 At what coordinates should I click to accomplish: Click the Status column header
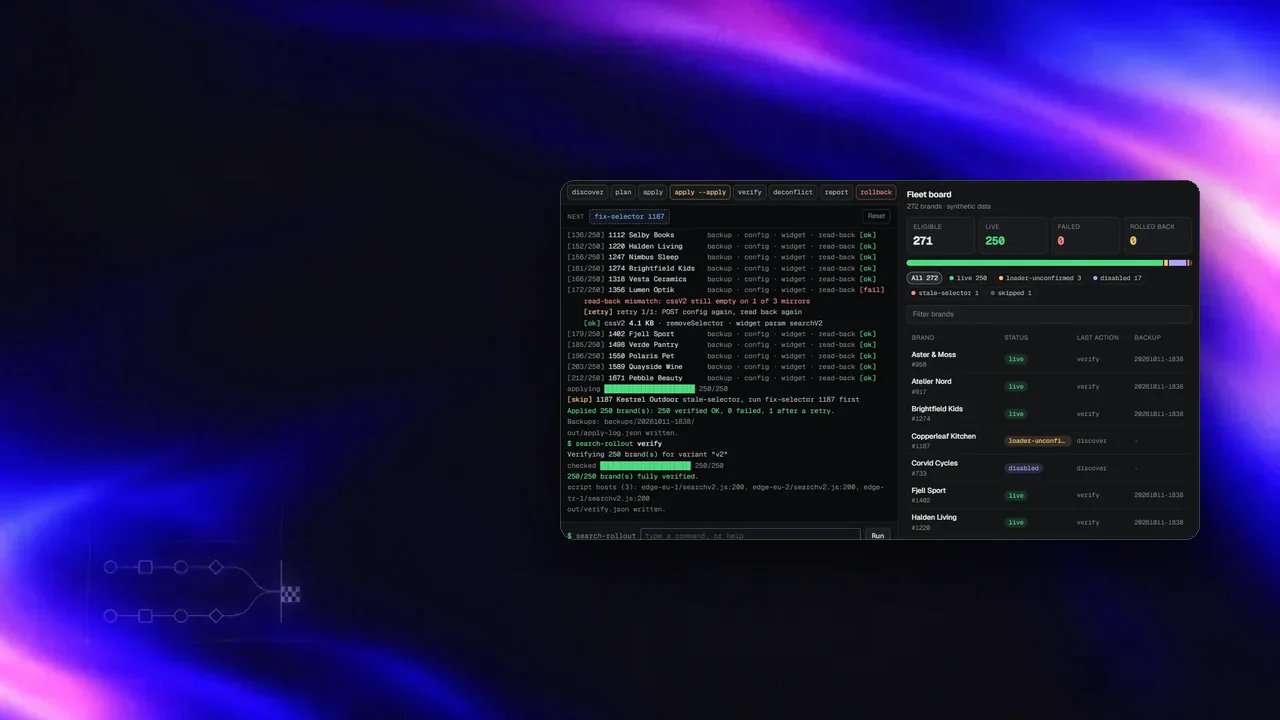point(1016,338)
